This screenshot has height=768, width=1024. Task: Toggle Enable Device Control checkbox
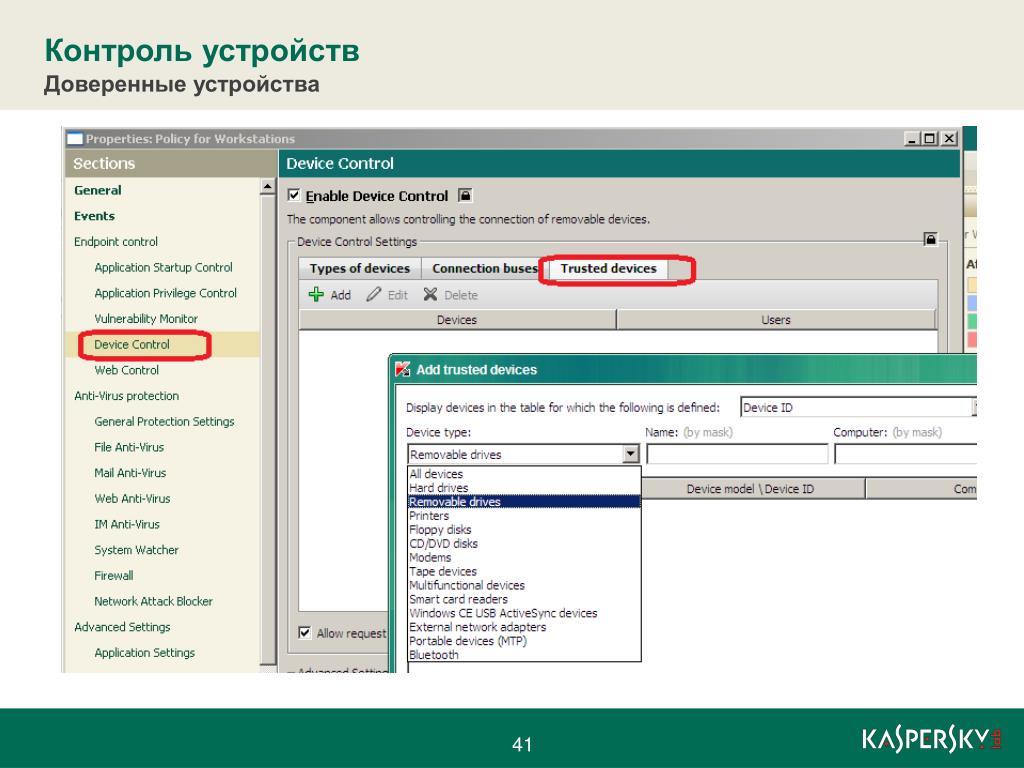coord(294,195)
